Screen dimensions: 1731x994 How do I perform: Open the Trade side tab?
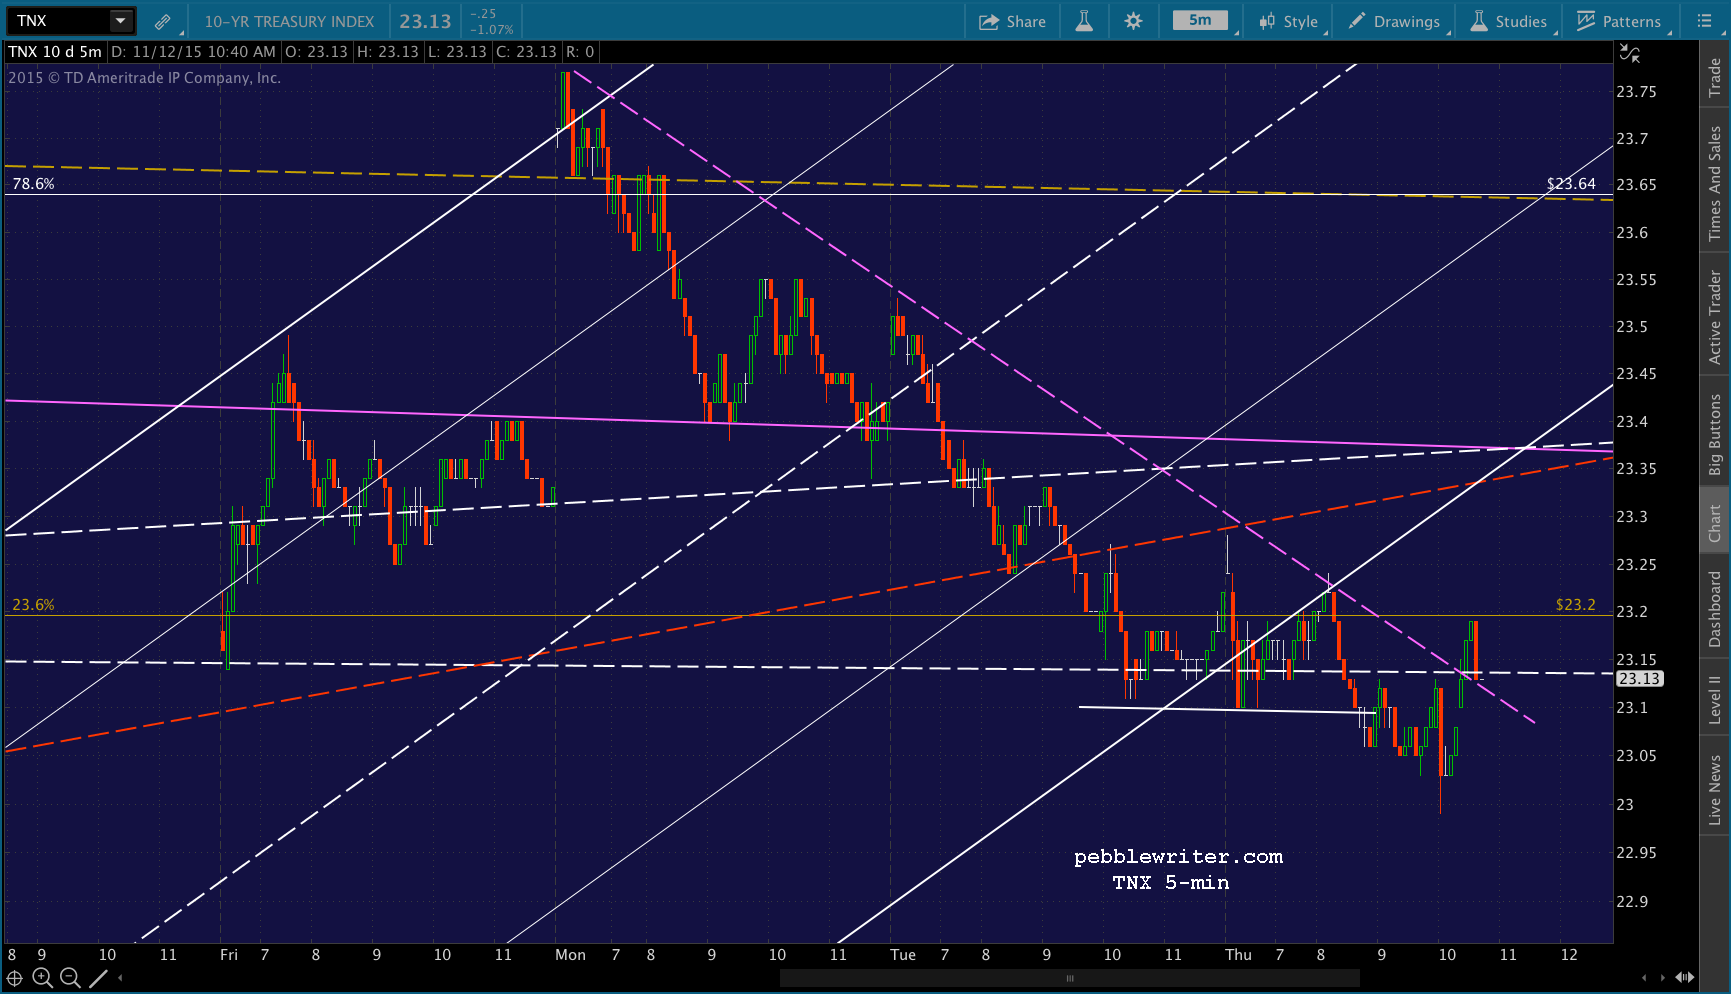pyautogui.click(x=1715, y=77)
